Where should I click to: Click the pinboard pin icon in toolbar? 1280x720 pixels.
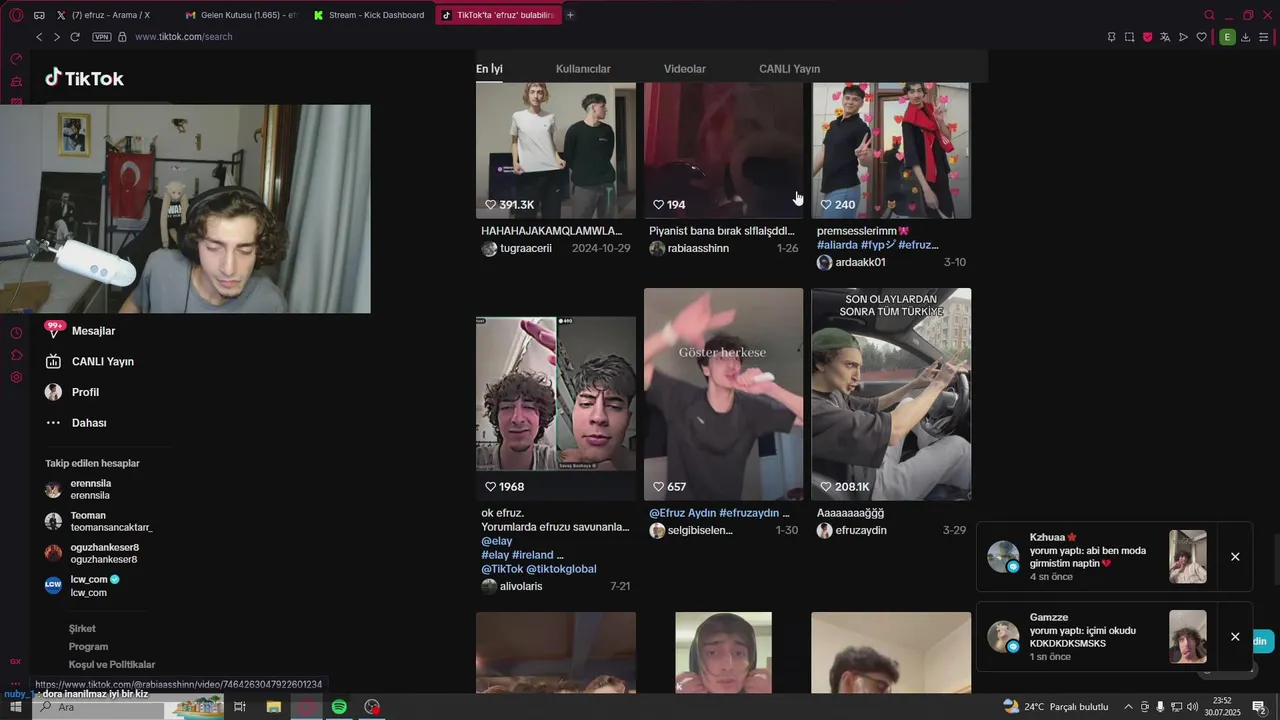pyautogui.click(x=1111, y=37)
